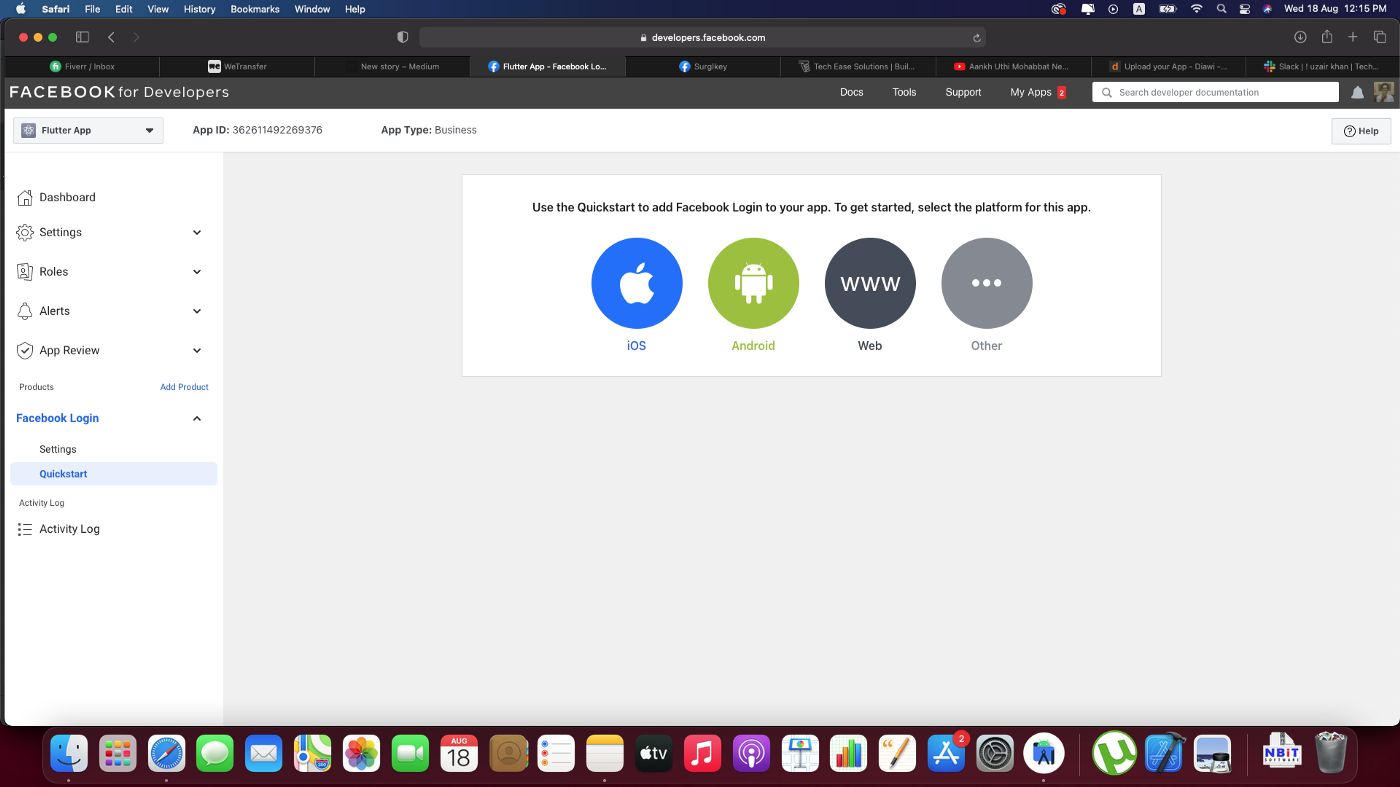The image size is (1400, 787).
Task: Expand the Settings sidebar section
Action: pos(197,232)
